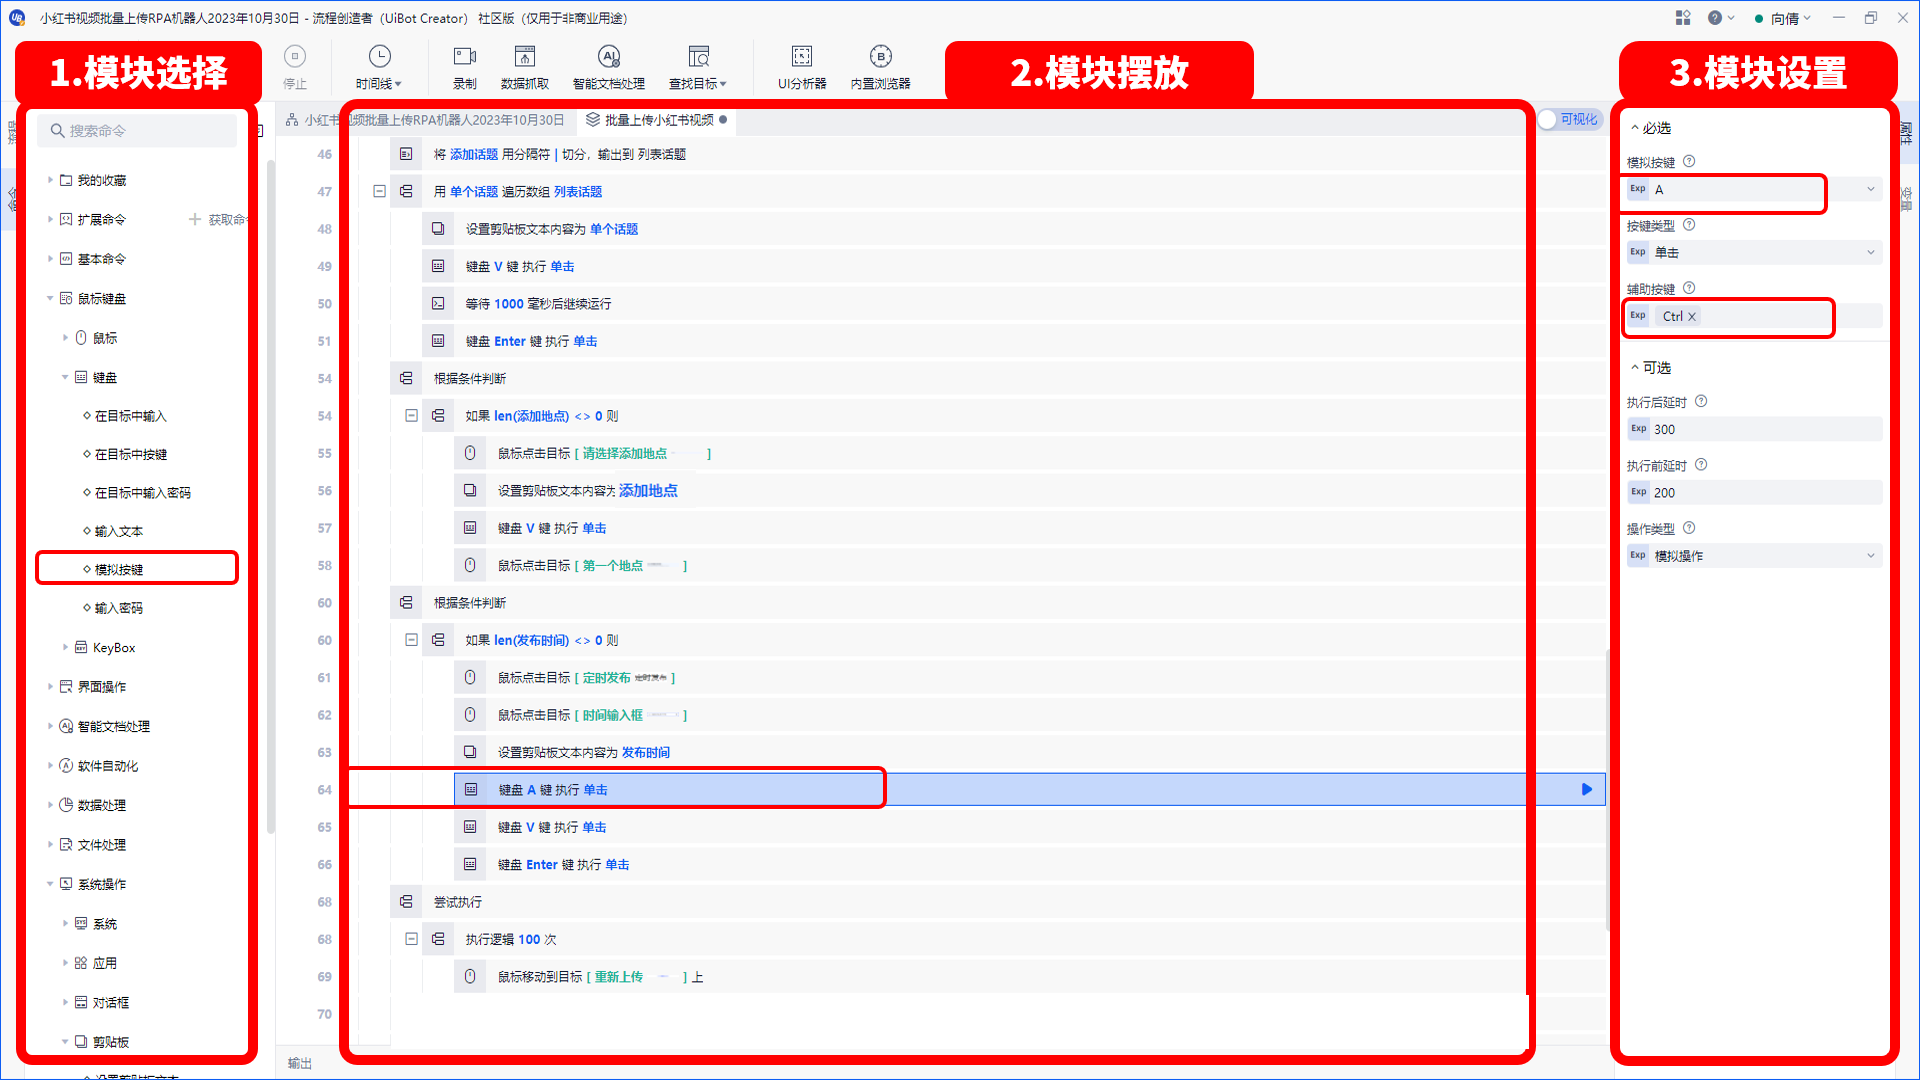Collapse the 可选 properties section
This screenshot has width=1920, height=1080.
(x=1635, y=368)
